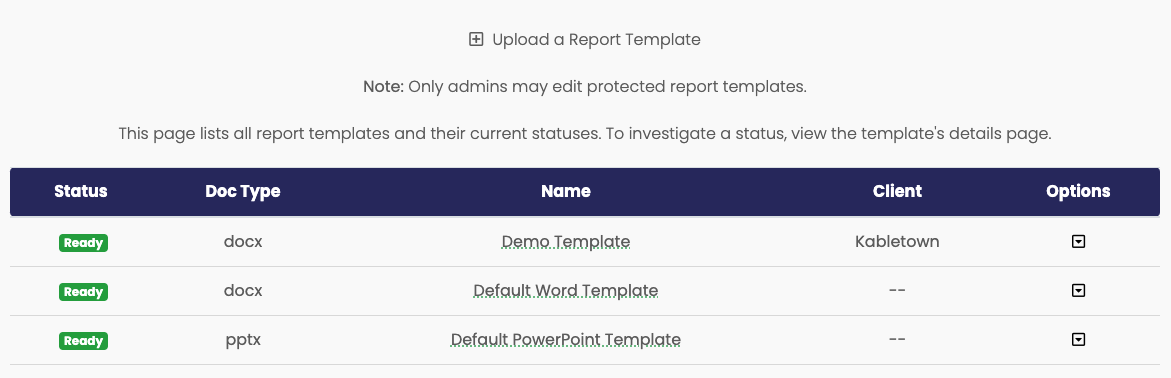
Task: Click the plus icon beside Upload a Report Template
Action: click(476, 40)
